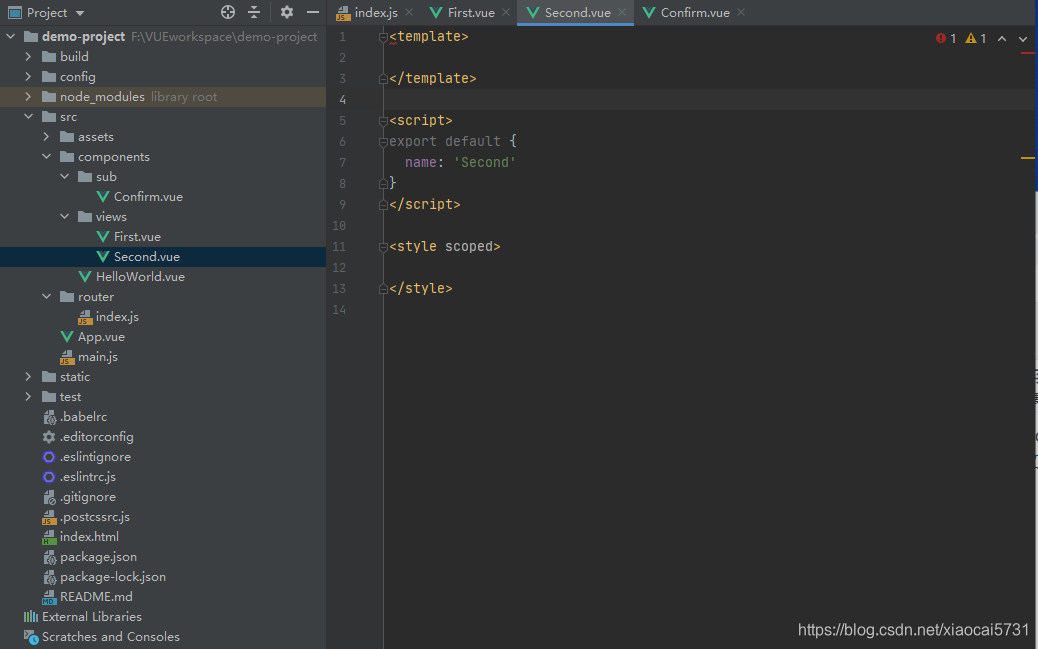Close the Confirm.vue tab
Image resolution: width=1038 pixels, height=649 pixels.
click(x=741, y=12)
